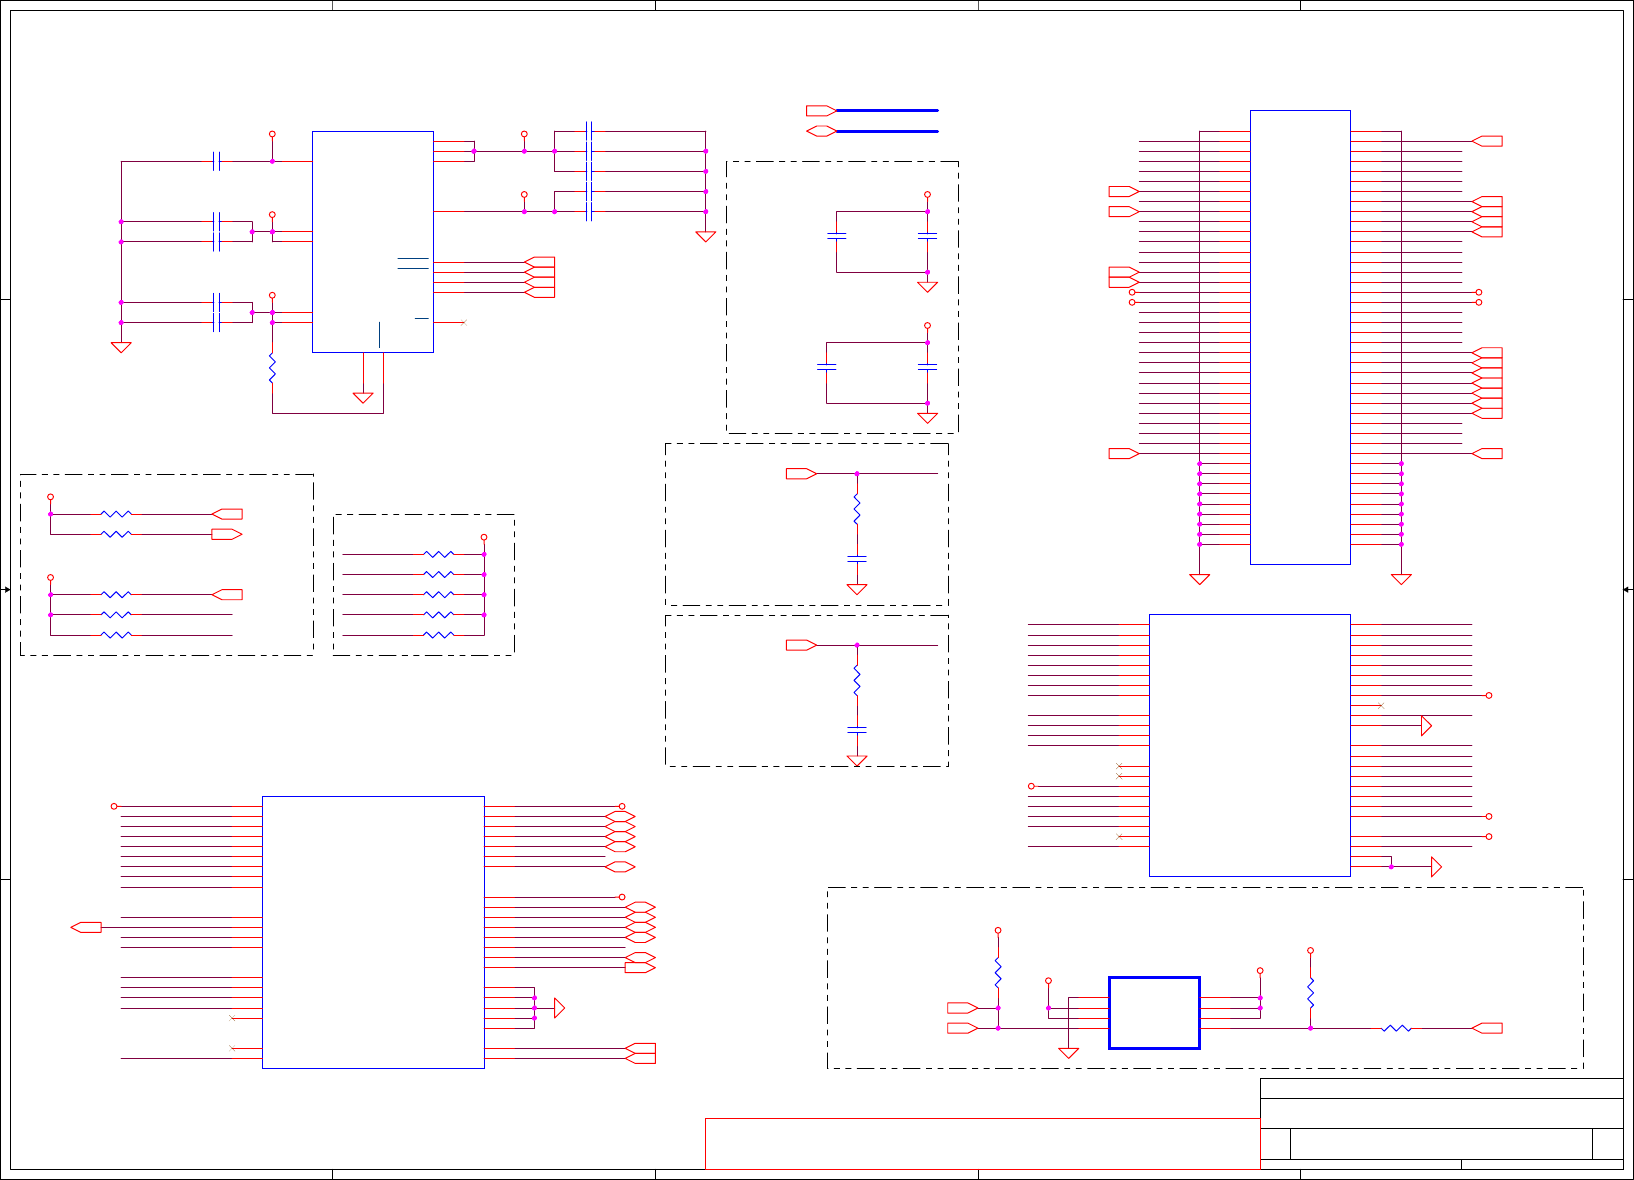The width and height of the screenshot is (1634, 1180).
Task: Select the topmost resistor in the left dashed box
Action: pyautogui.click(x=116, y=514)
